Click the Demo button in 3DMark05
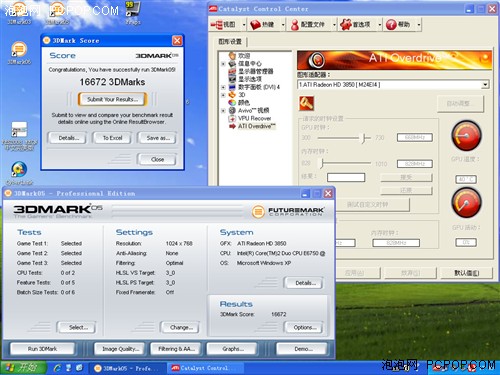 tap(302, 349)
